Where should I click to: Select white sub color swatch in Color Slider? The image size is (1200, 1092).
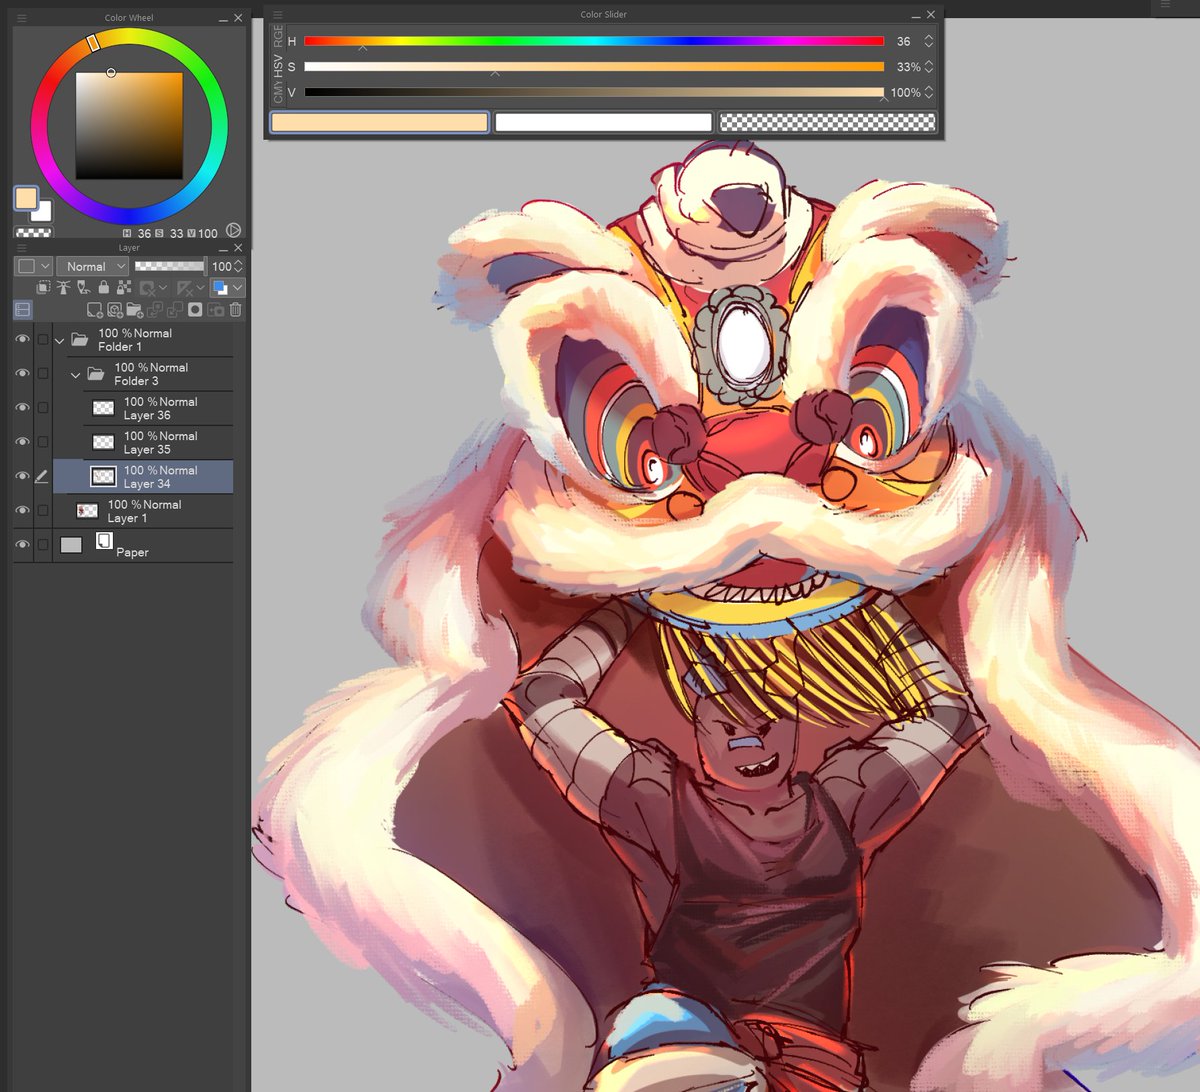(603, 122)
